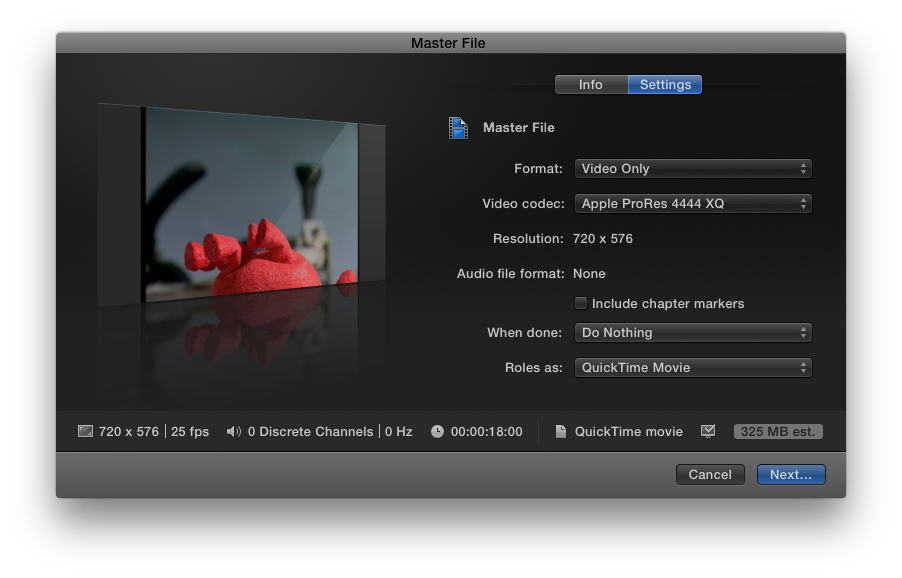Click the speaker icon next to Discrete Channels
Viewport: 902px width, 578px height.
234,431
